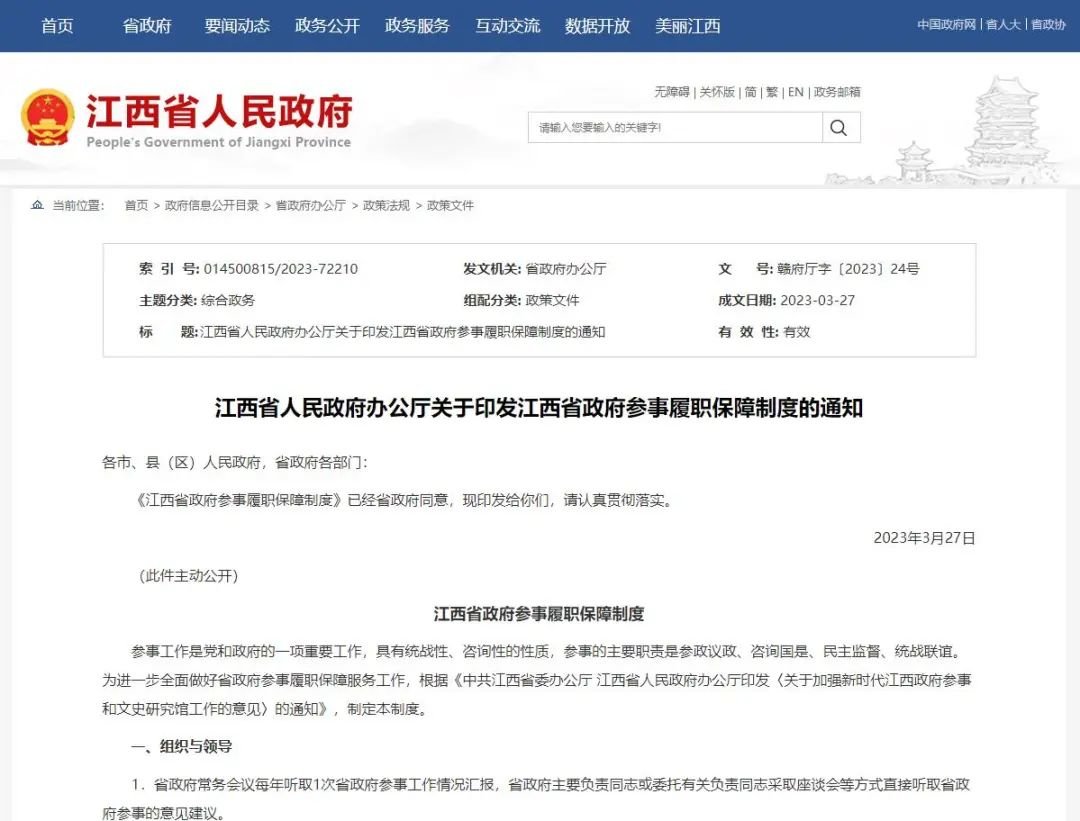Visit the 美丽江西 section
This screenshot has height=821, width=1080.
[x=687, y=26]
